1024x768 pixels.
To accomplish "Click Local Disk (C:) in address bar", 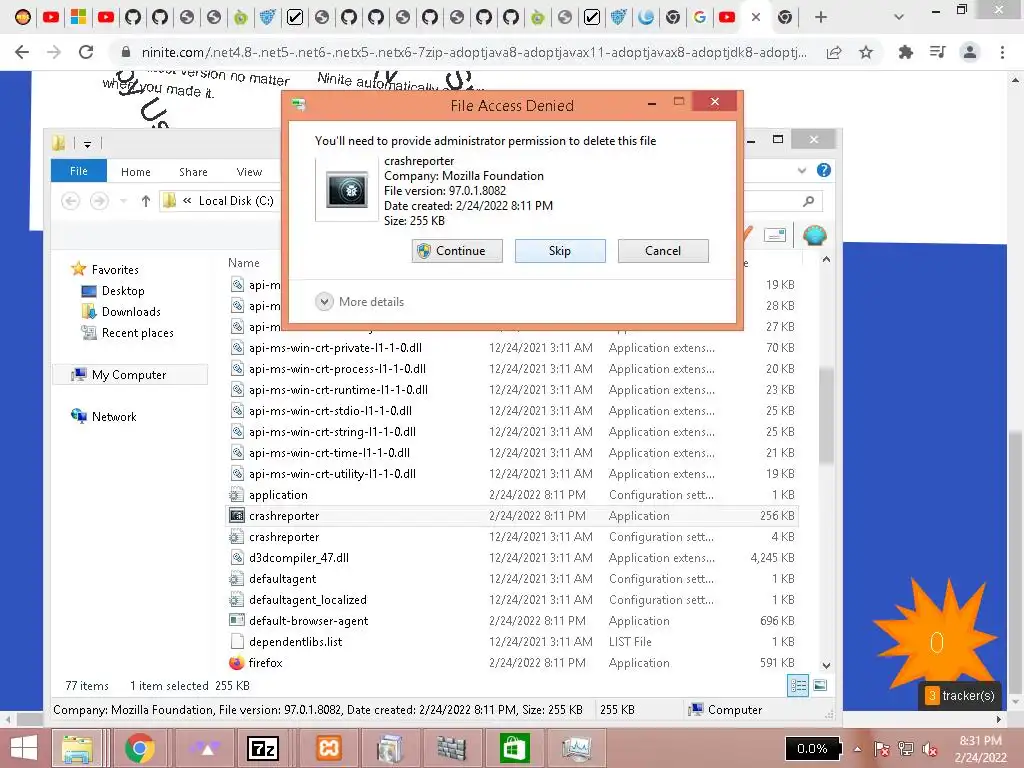I will click(236, 201).
